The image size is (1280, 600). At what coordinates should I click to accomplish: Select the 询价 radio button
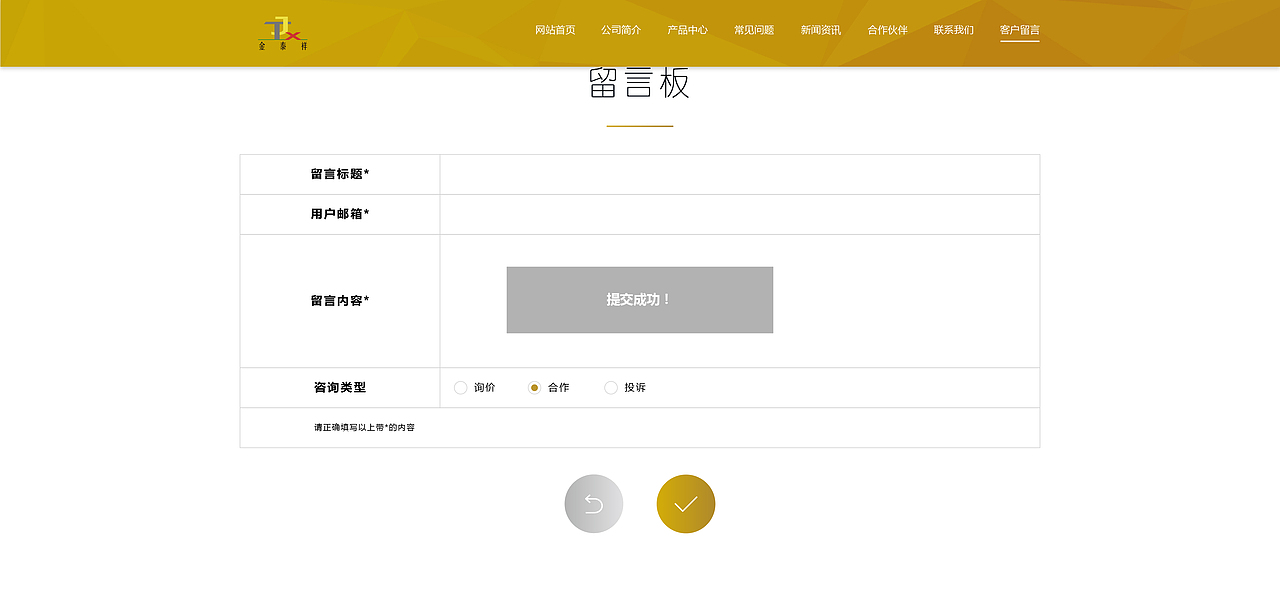tap(461, 388)
